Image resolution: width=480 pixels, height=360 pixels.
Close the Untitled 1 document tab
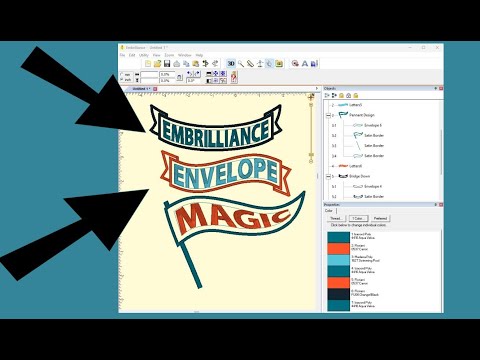[x=155, y=89]
